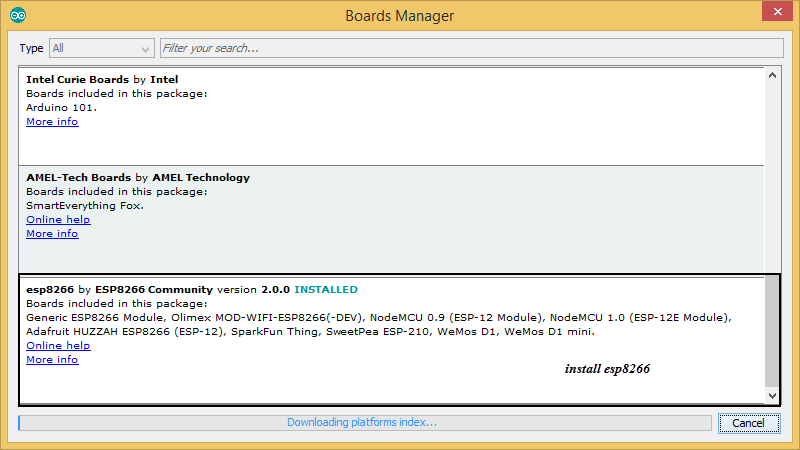Open Online help for AMEL-Tech Boards
The image size is (800, 450).
tap(58, 219)
